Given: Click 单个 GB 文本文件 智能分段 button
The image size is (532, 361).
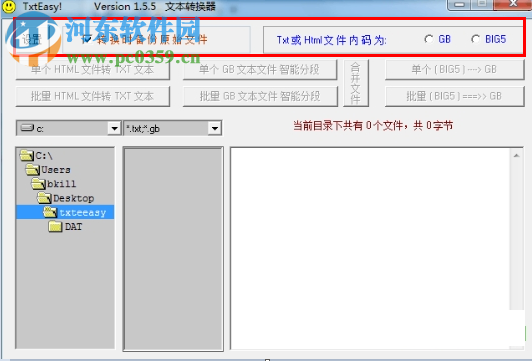Looking at the screenshot, I should pos(260,70).
